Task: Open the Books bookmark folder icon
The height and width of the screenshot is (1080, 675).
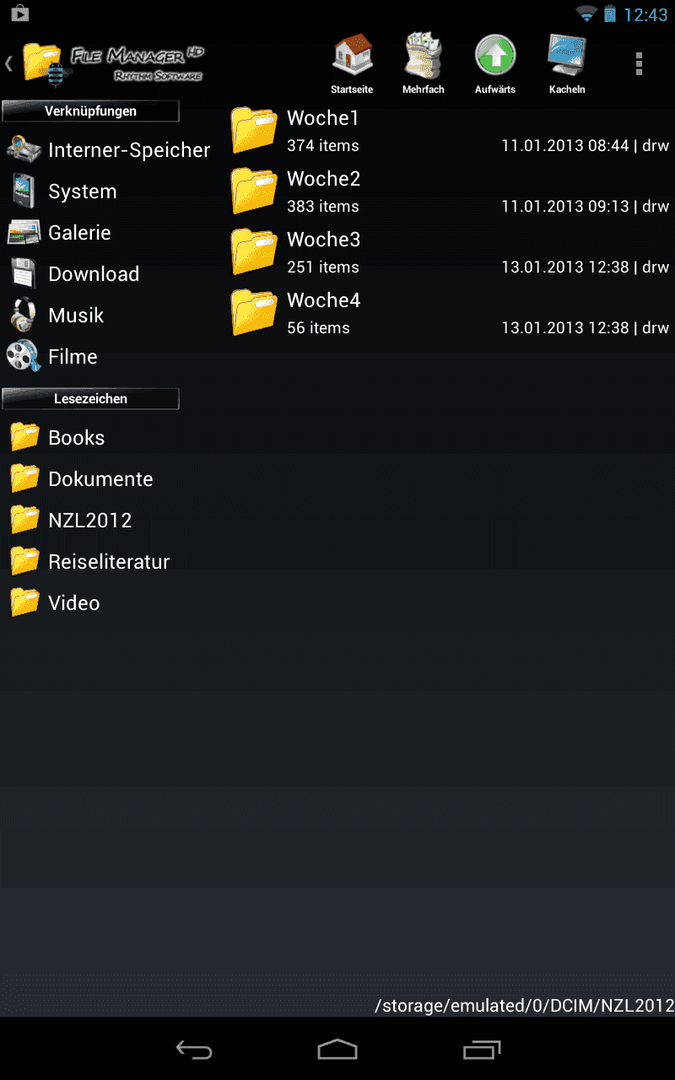Action: [25, 437]
